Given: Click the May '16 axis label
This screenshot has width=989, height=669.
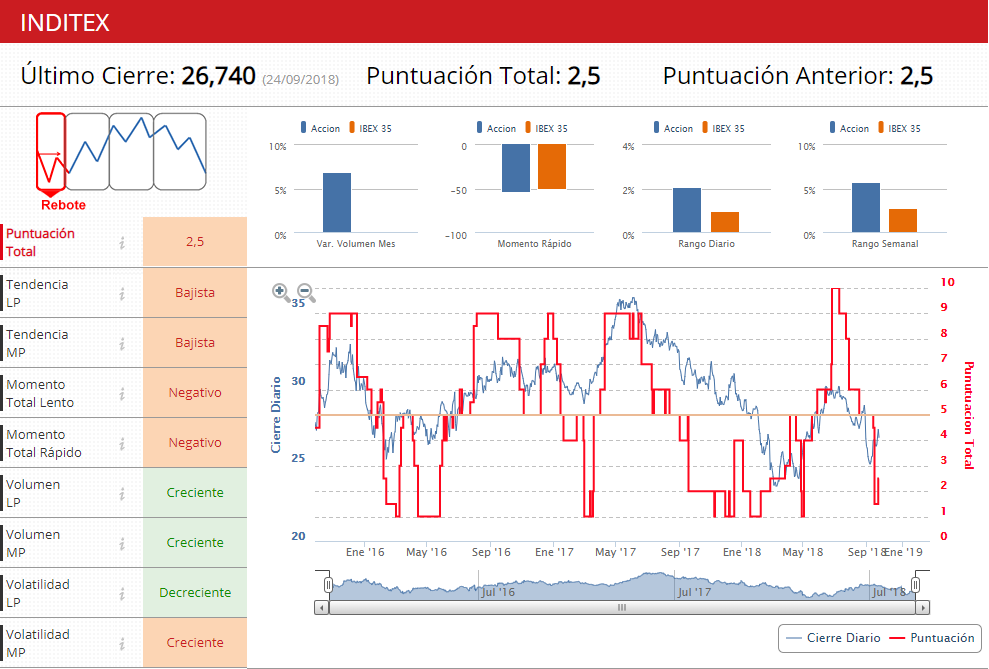Looking at the screenshot, I should tap(426, 552).
